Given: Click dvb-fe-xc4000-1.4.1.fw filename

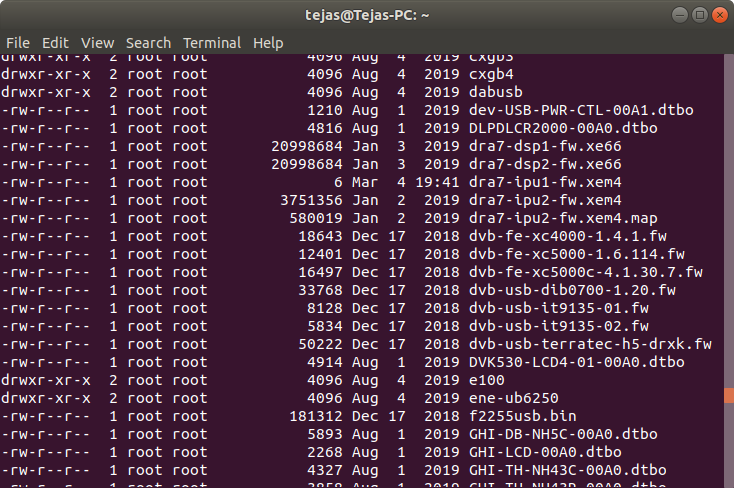Looking at the screenshot, I should [568, 236].
